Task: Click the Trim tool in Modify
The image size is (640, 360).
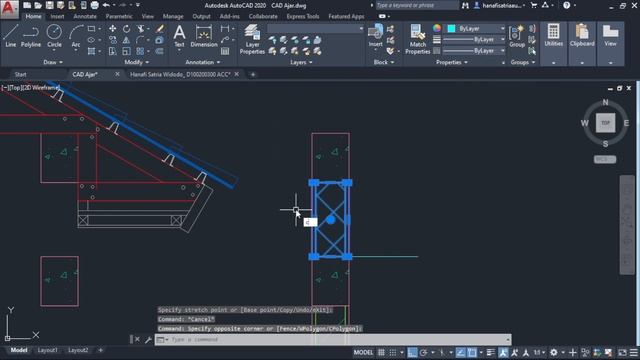Action: point(140,29)
